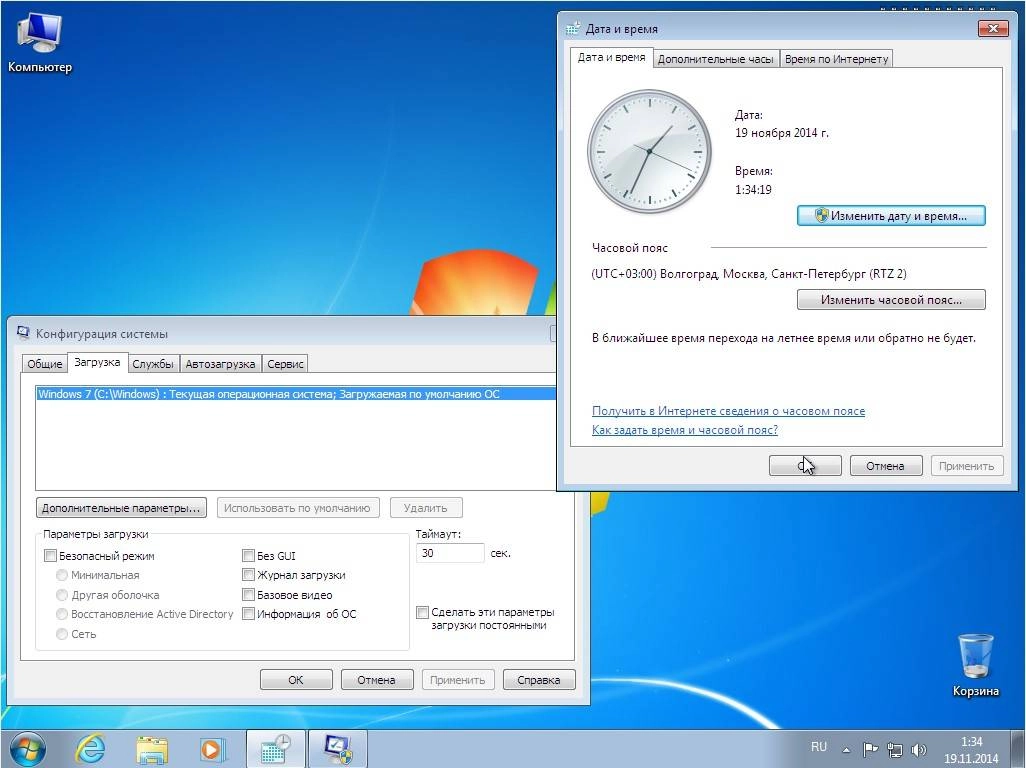Viewport: 1026px width, 768px height.
Task: Select Date and Time taskbar button
Action: [275, 749]
